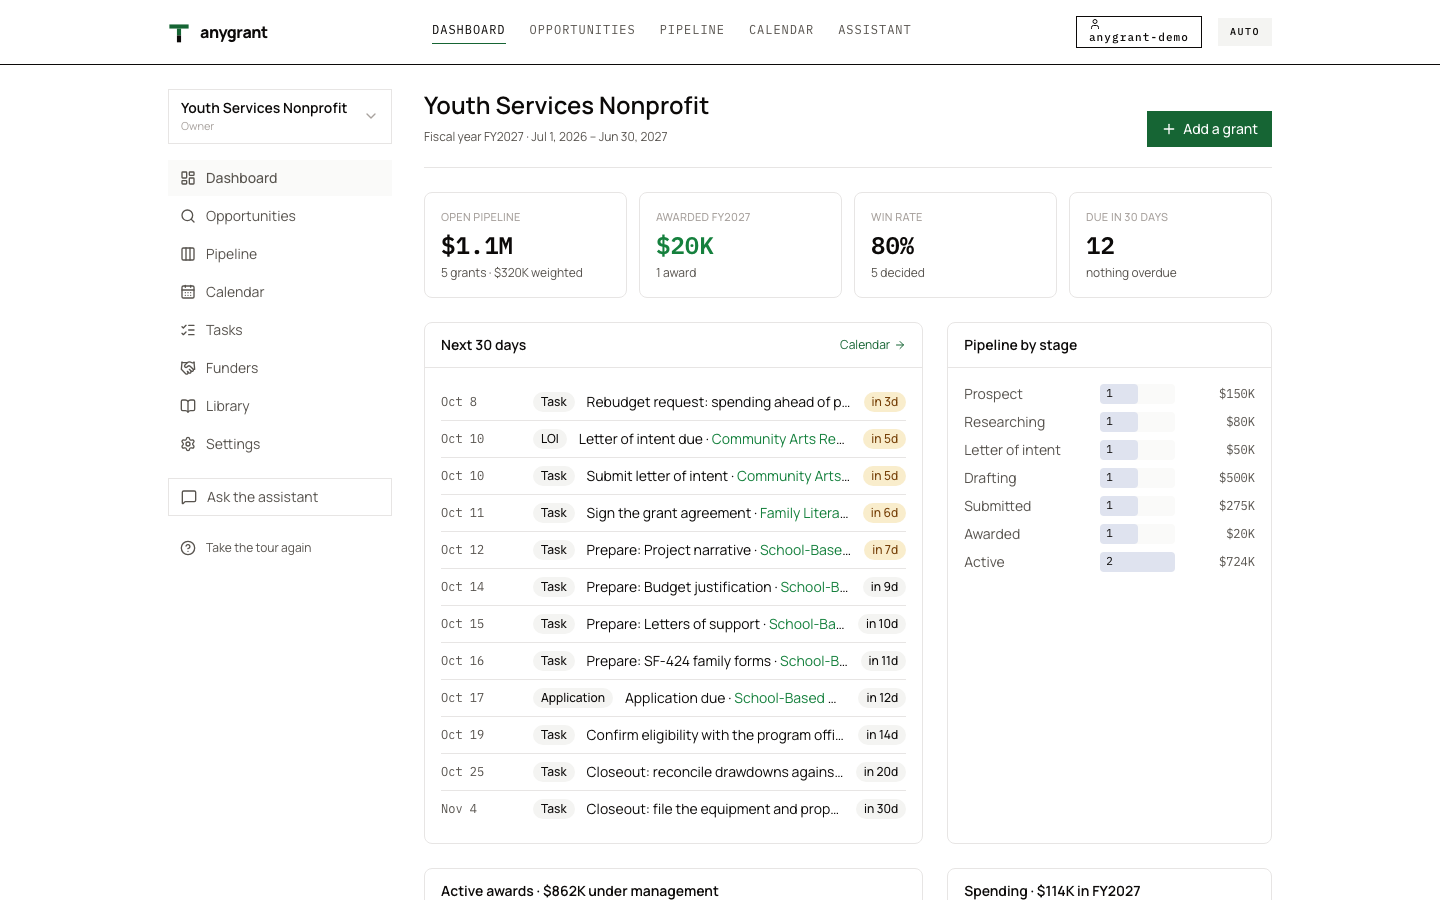Image resolution: width=1440 pixels, height=900 pixels.
Task: Open the Open Pipeline $1.1M card
Action: click(525, 245)
